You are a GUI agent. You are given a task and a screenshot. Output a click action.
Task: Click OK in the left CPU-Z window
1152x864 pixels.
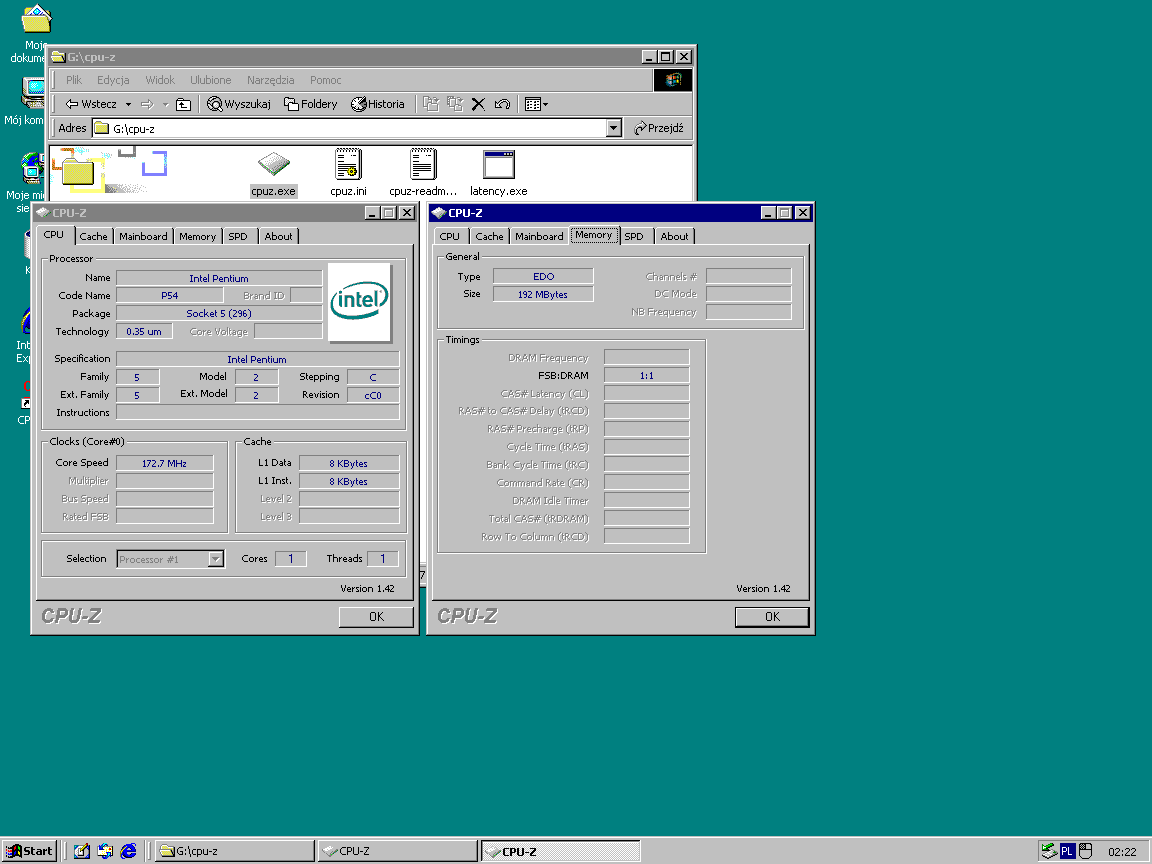coord(376,616)
